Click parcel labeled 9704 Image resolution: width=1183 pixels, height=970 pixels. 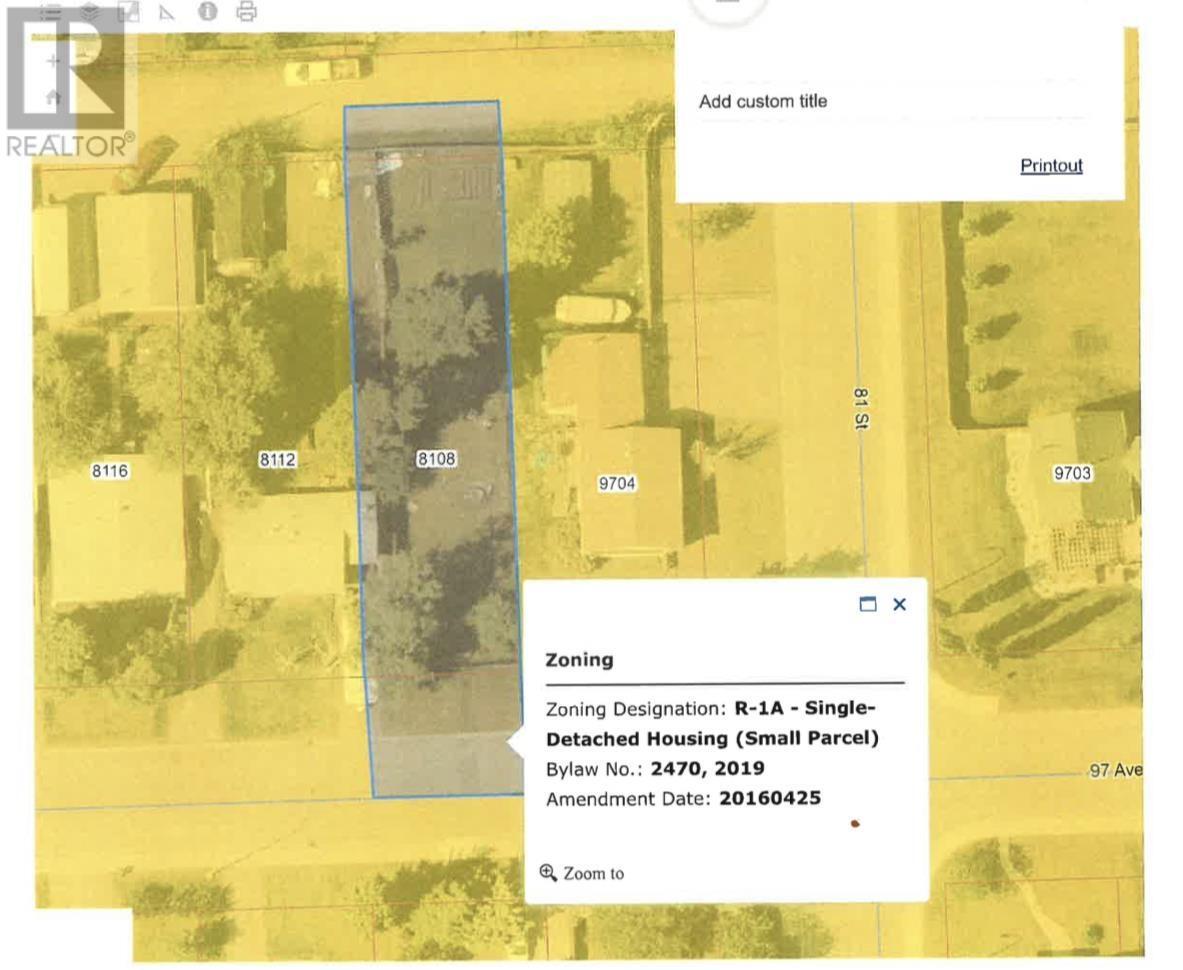click(617, 484)
